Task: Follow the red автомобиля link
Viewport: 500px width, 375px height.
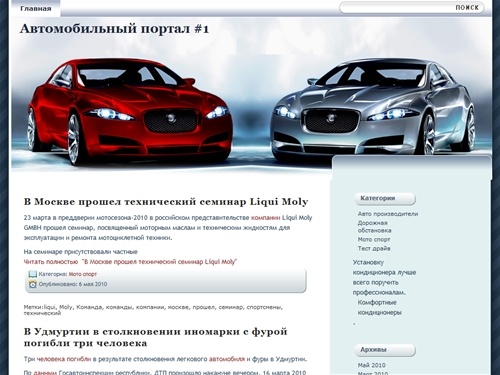Action: click(227, 359)
